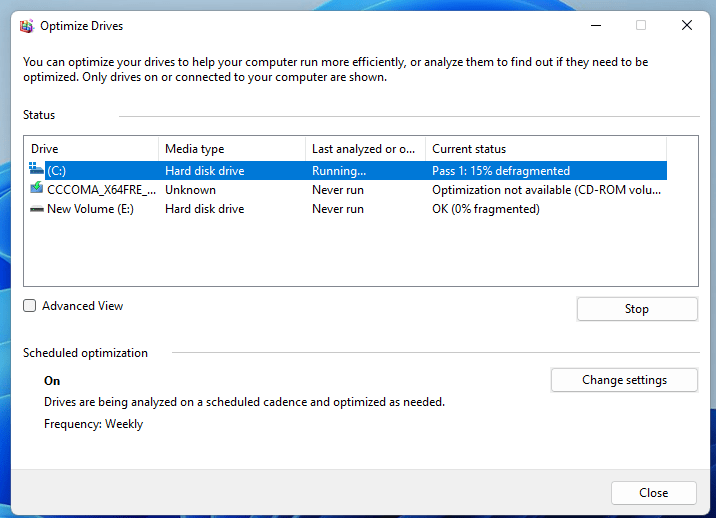
Task: Select the CCCOMA_X64FRE CD-ROM drive icon
Action: (37, 188)
